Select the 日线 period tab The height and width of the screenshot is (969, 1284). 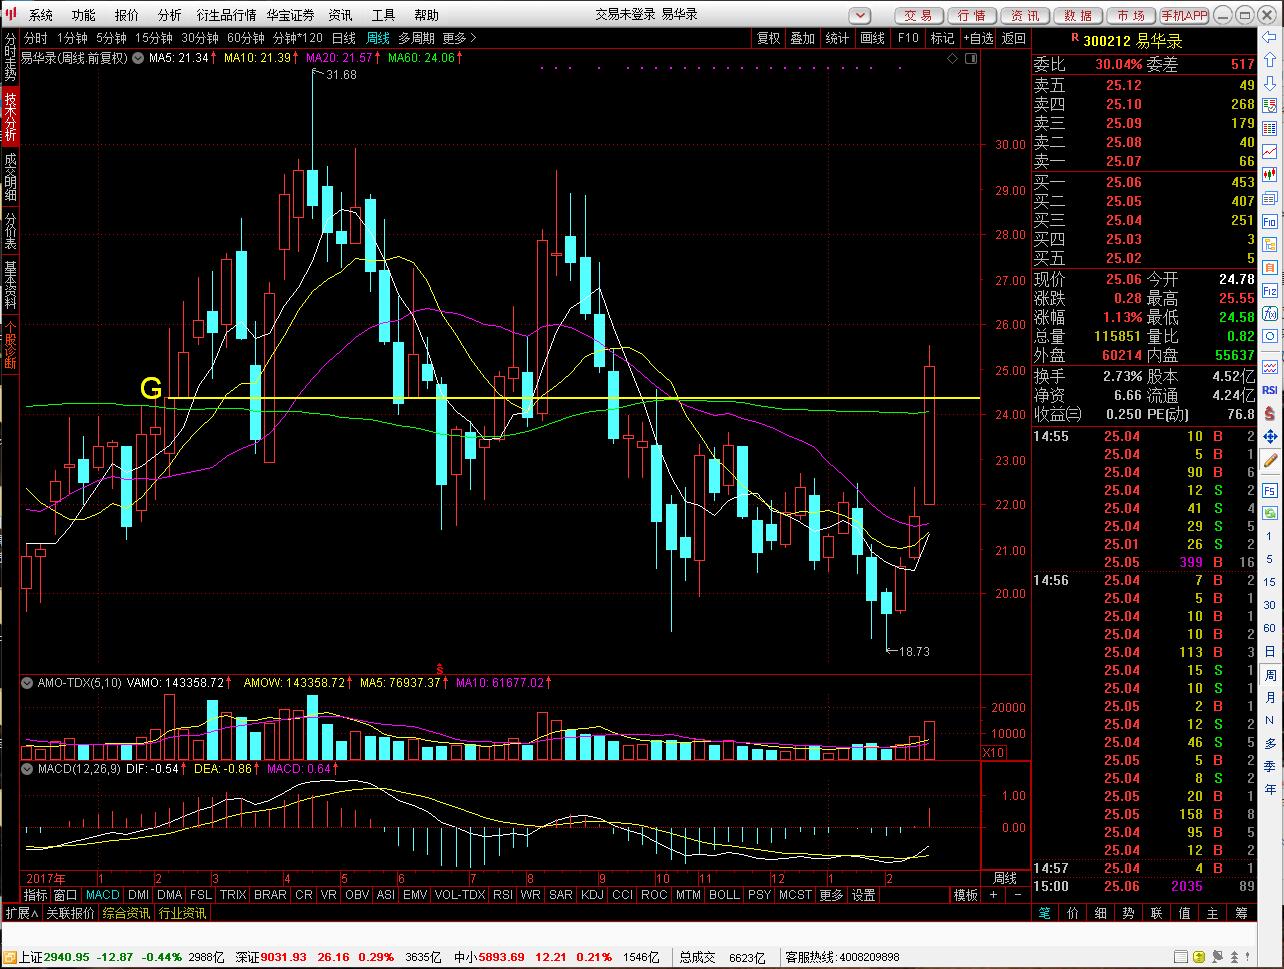[343, 38]
